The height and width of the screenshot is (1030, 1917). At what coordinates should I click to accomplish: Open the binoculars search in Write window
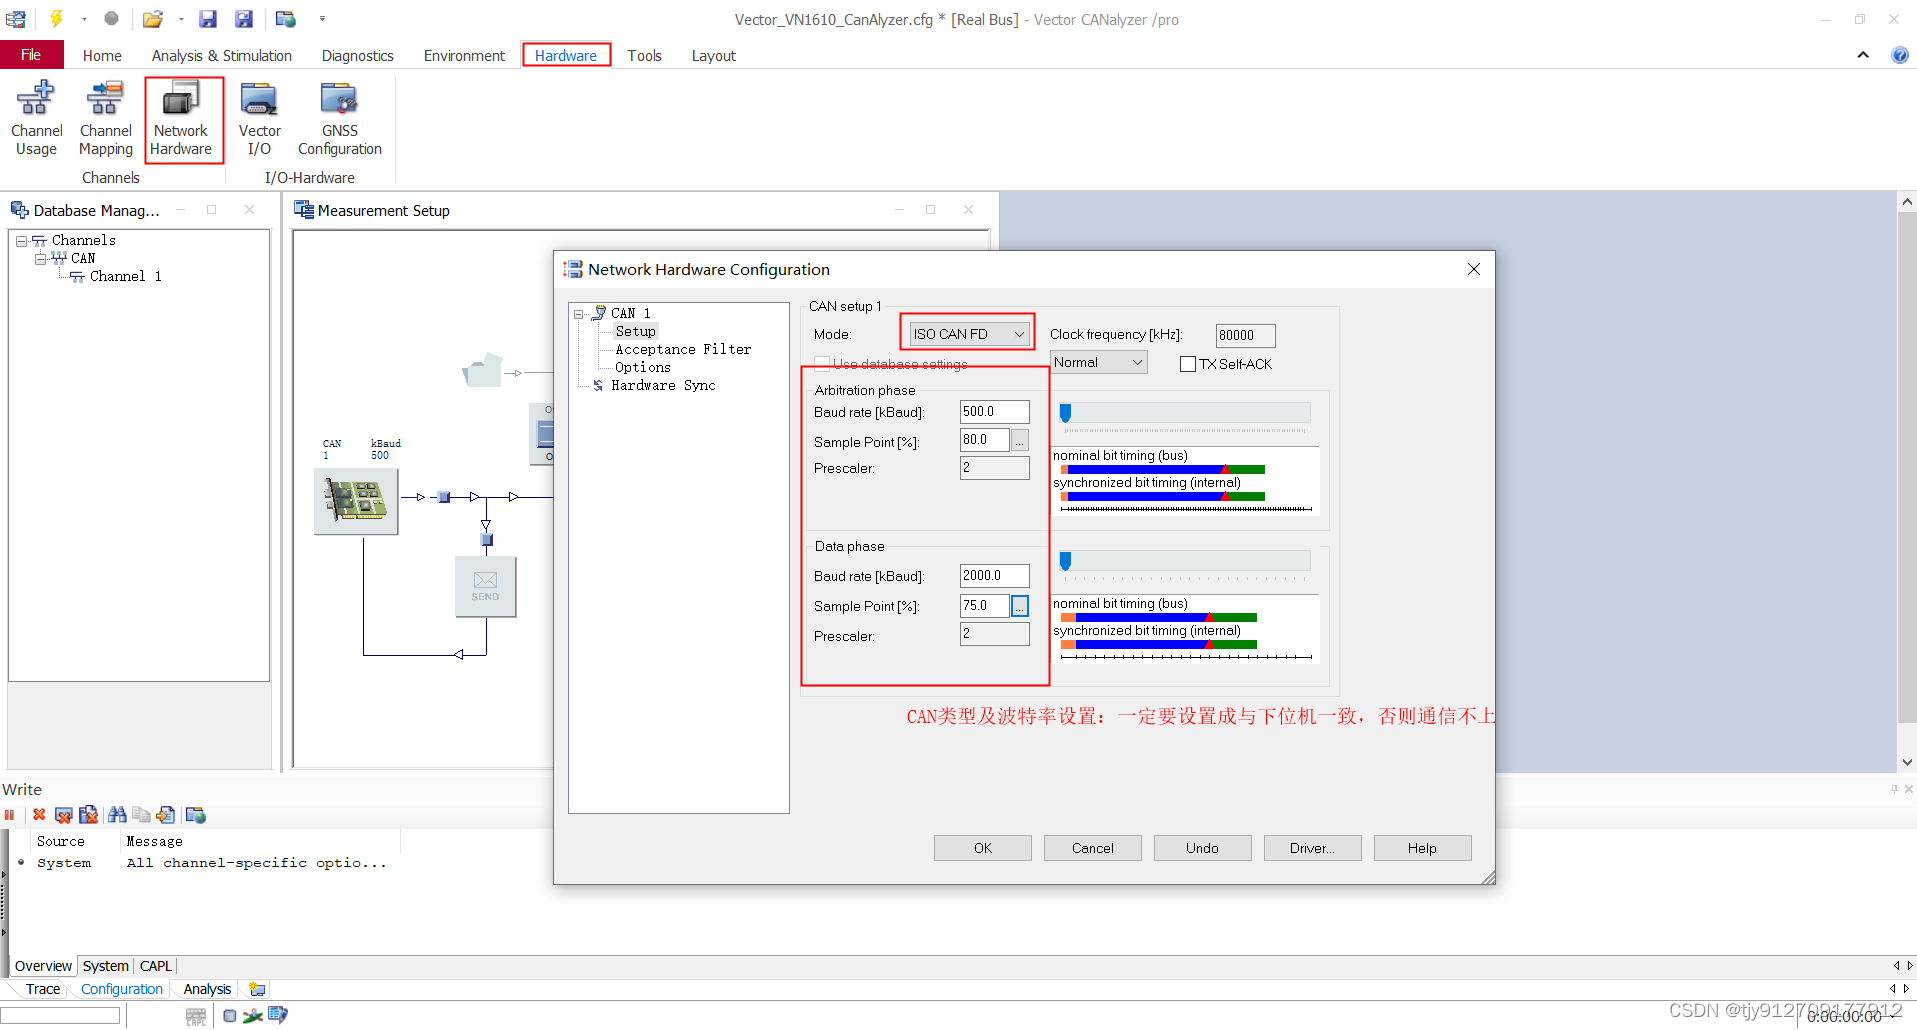(117, 815)
